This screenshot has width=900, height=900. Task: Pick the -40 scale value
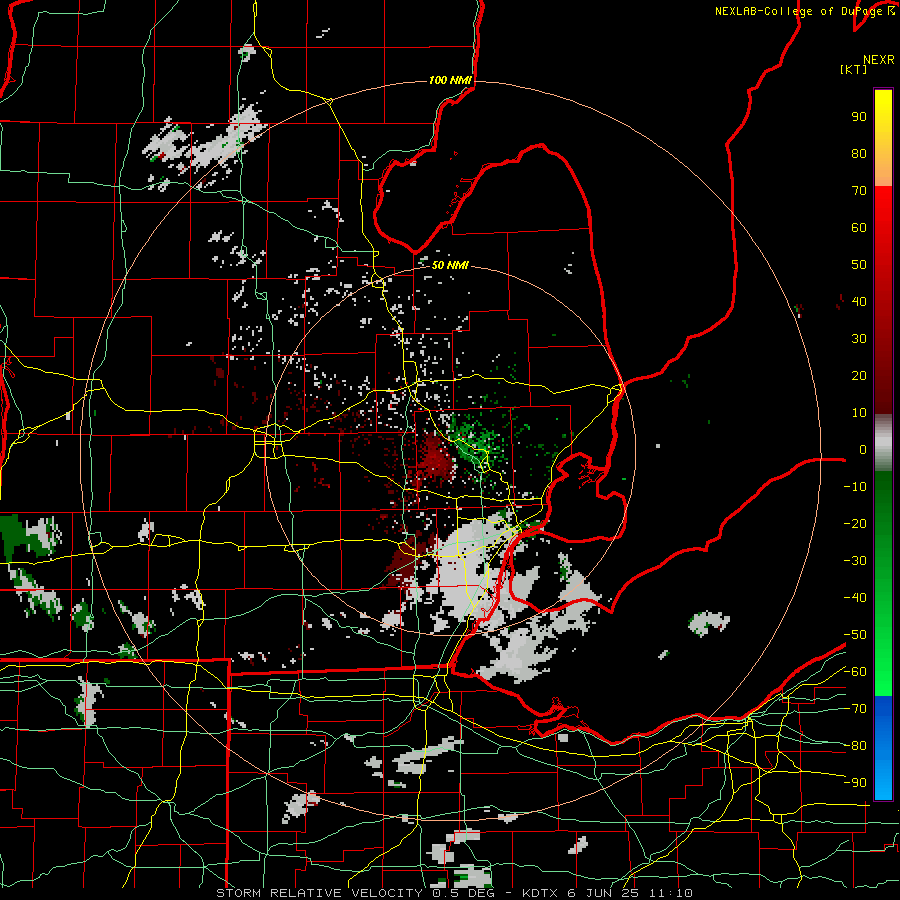point(855,598)
